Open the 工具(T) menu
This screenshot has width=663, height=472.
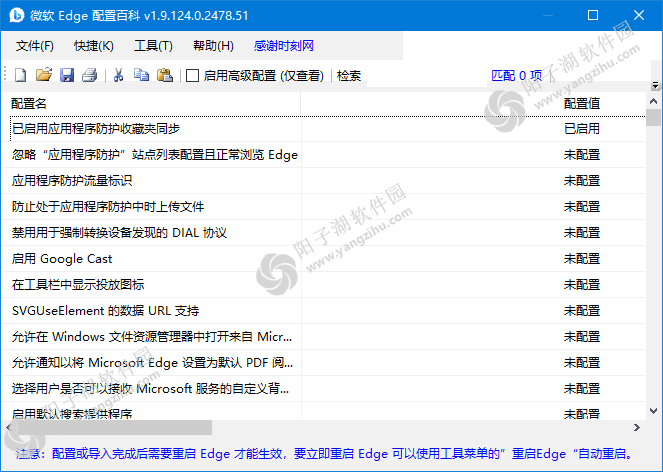(x=153, y=46)
